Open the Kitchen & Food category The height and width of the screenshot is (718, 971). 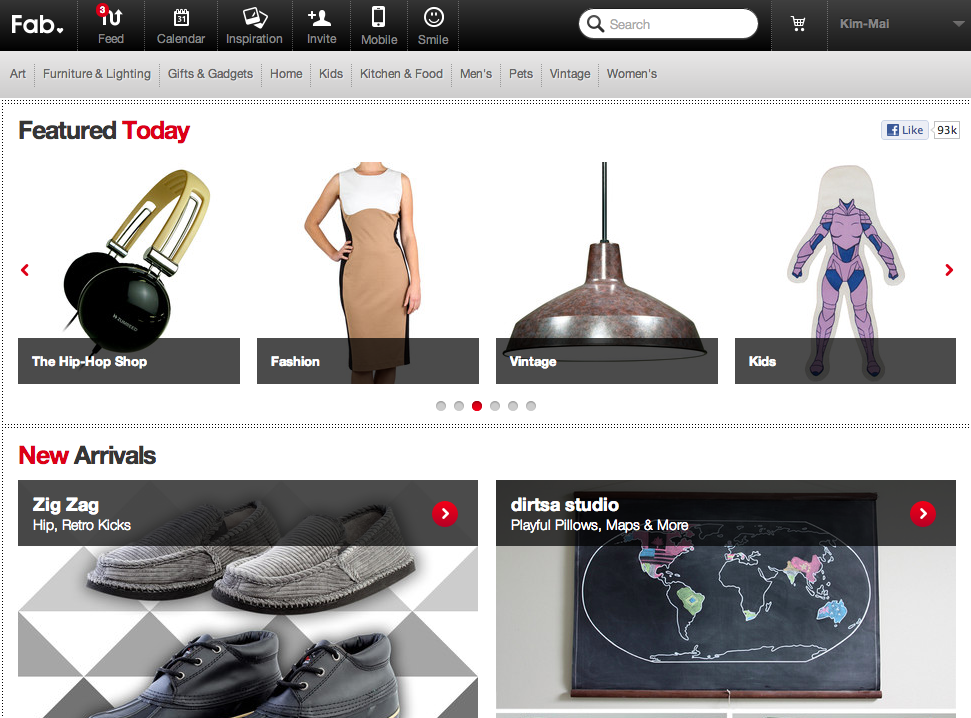pos(401,74)
